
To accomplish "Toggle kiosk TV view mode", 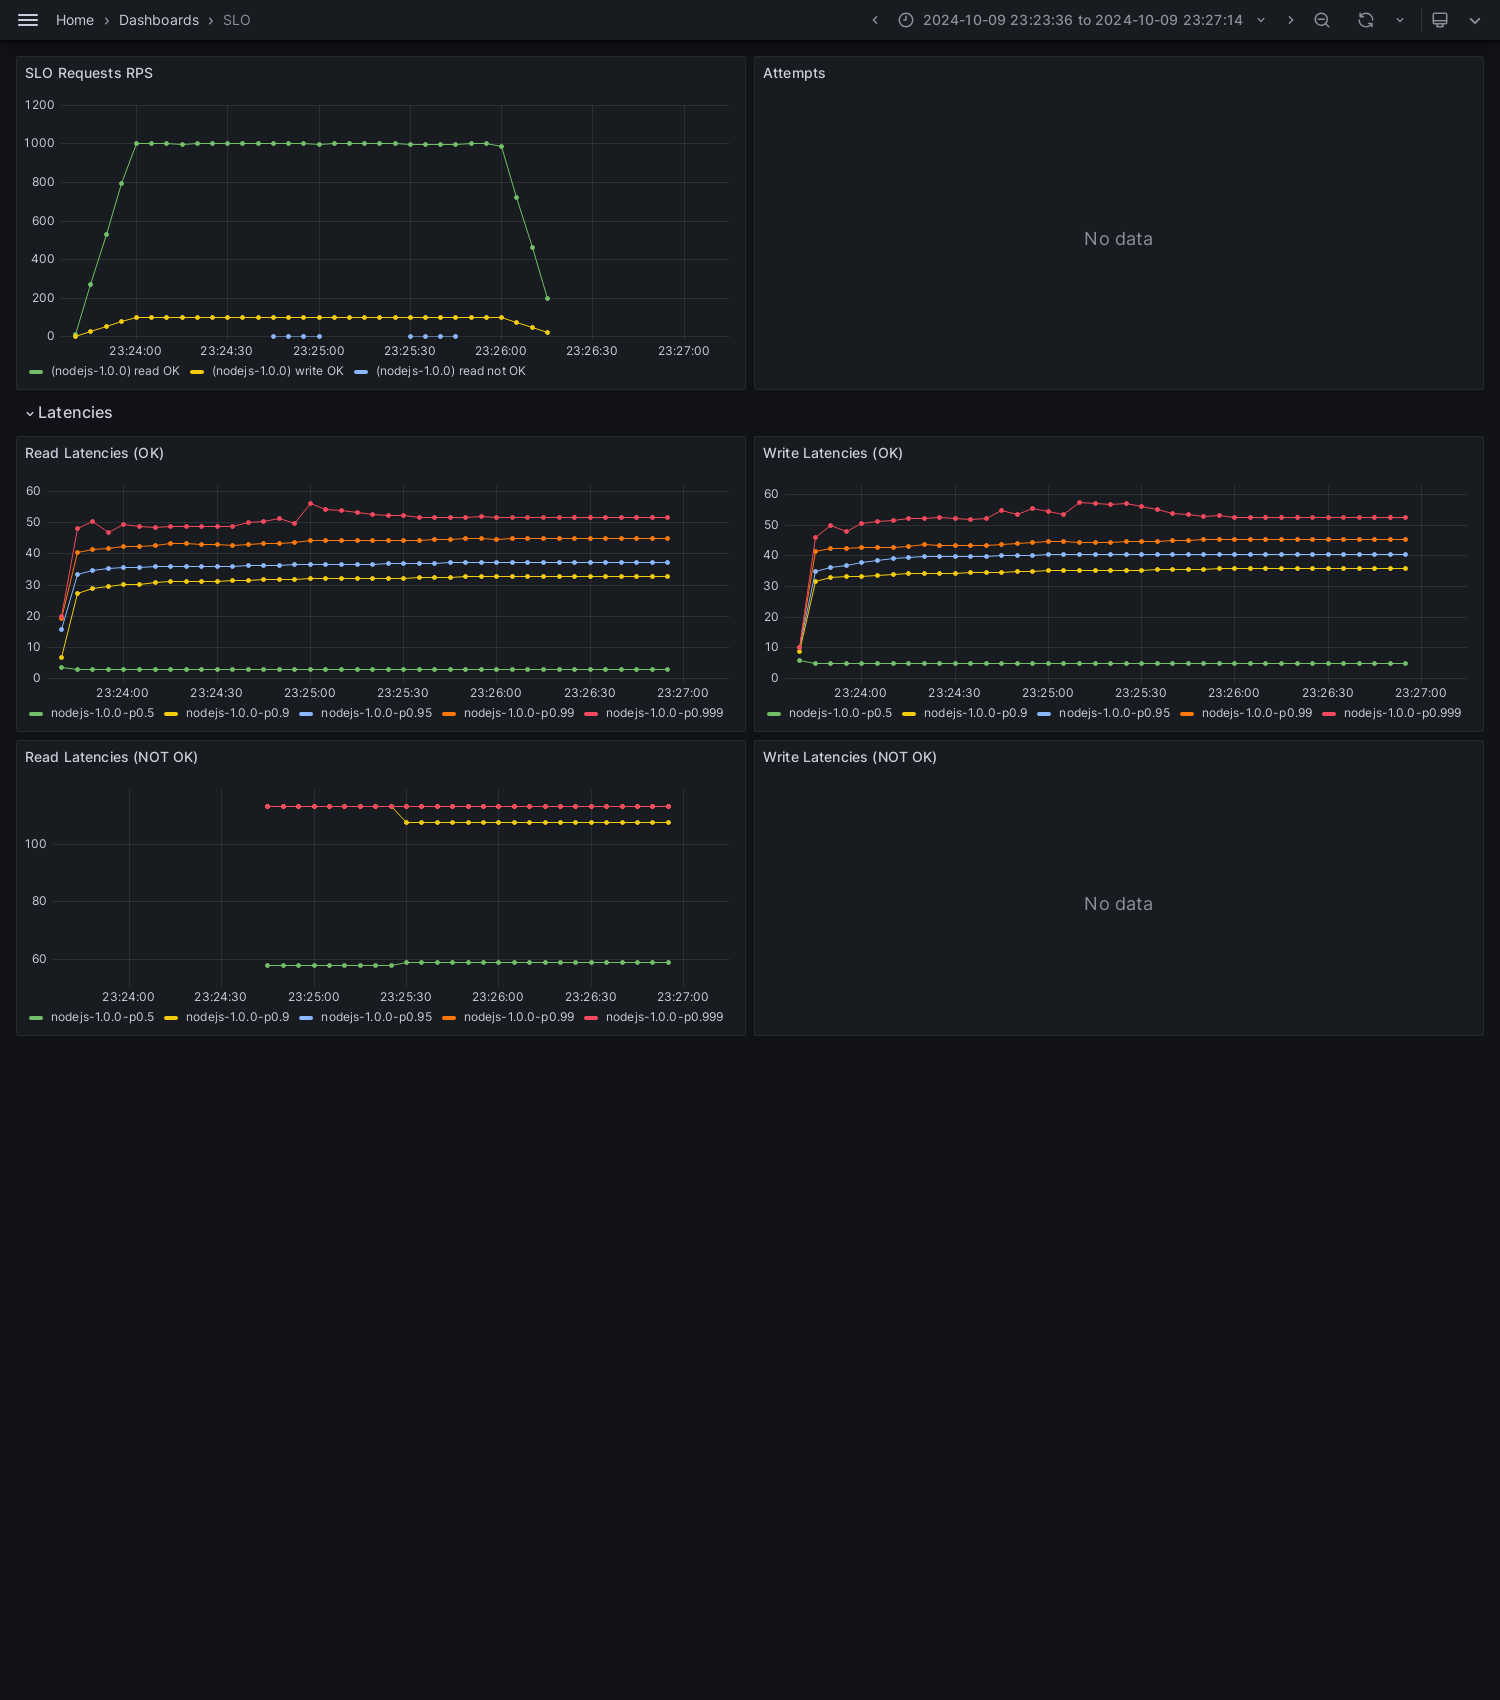I will click(1440, 20).
